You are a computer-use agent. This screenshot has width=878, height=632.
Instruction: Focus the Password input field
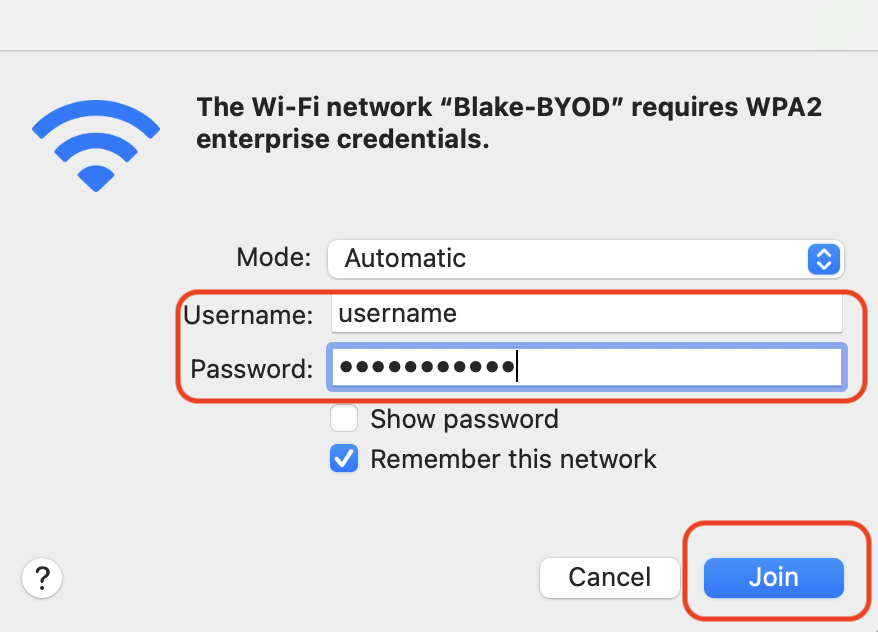587,367
